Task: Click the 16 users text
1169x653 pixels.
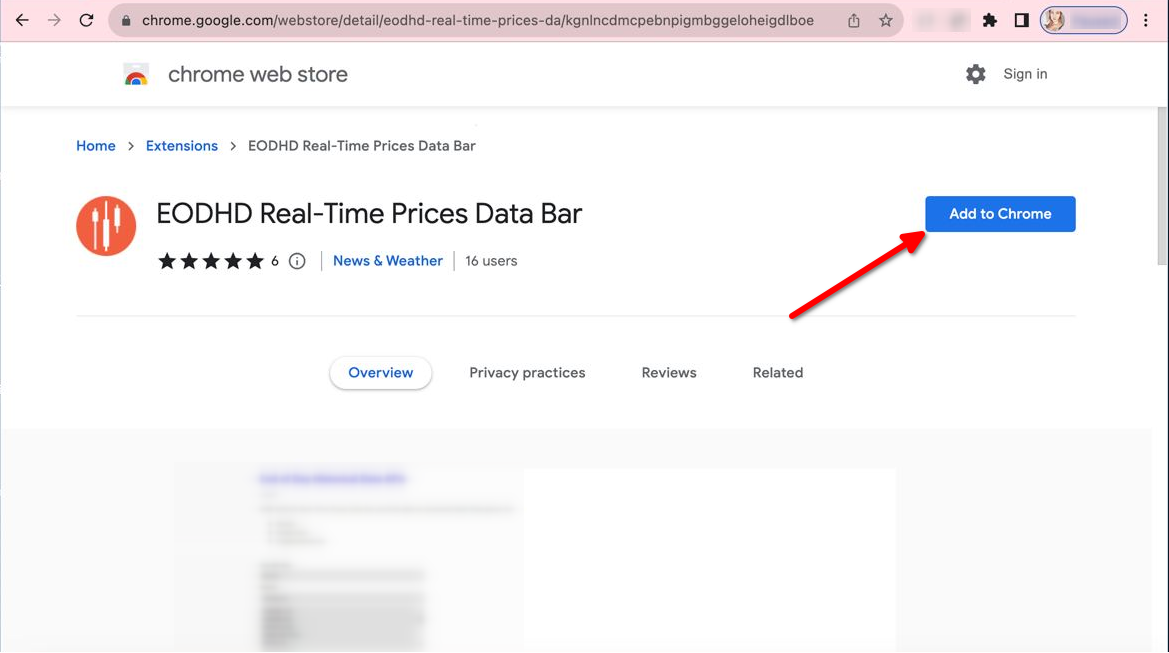Action: 491,261
